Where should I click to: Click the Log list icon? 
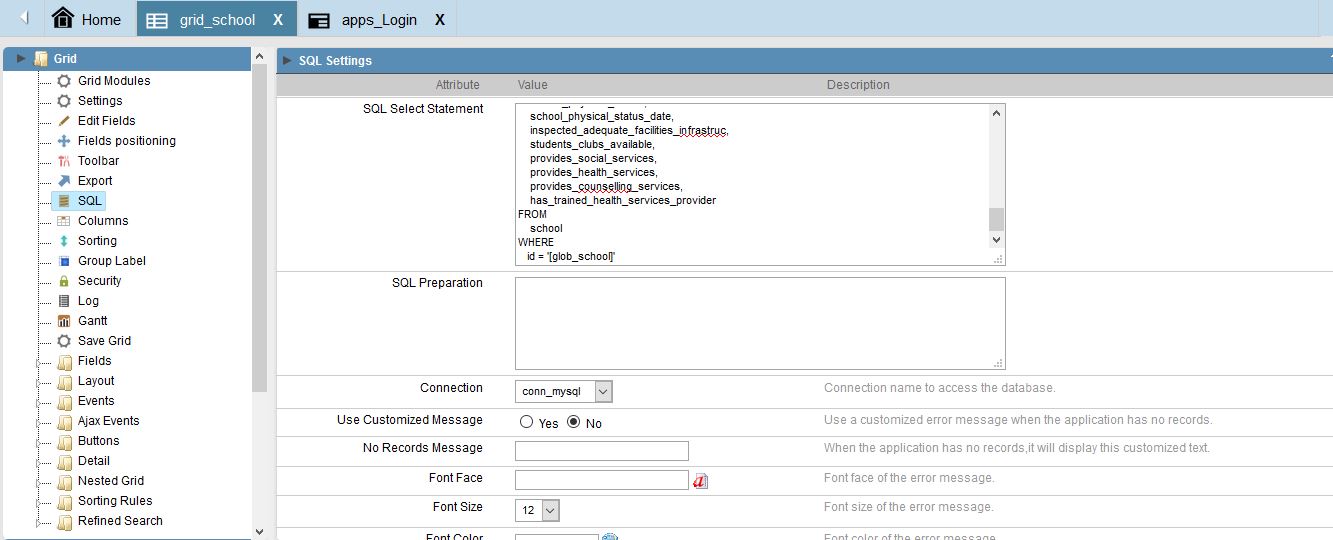click(64, 301)
